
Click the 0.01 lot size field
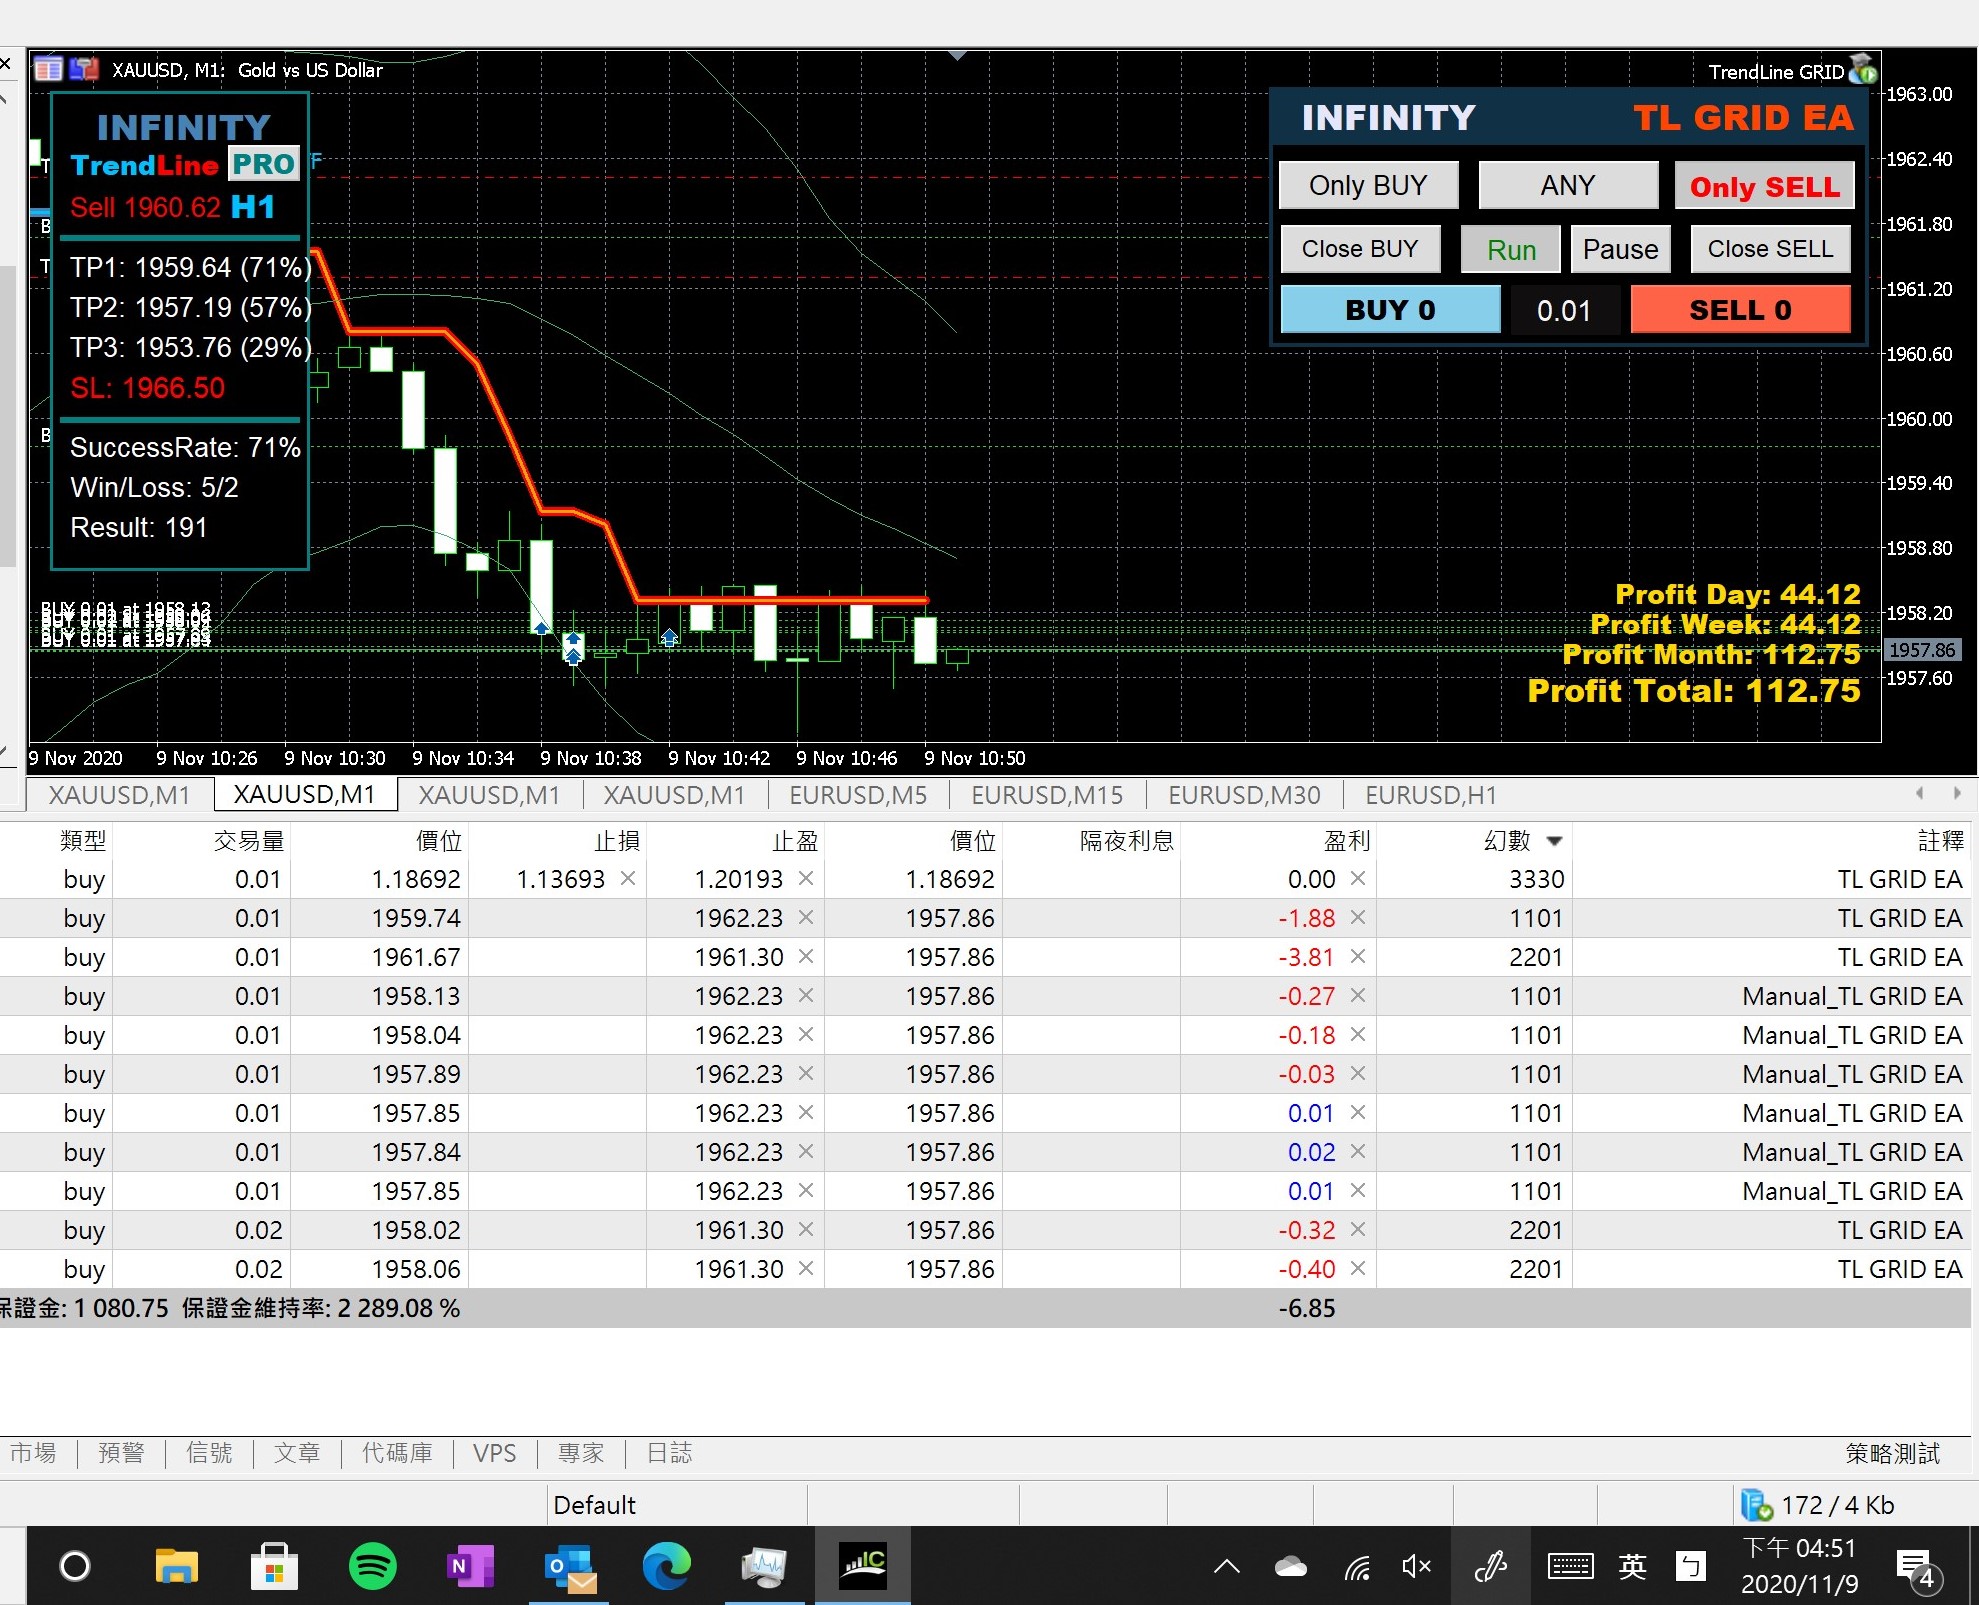pyautogui.click(x=1563, y=311)
